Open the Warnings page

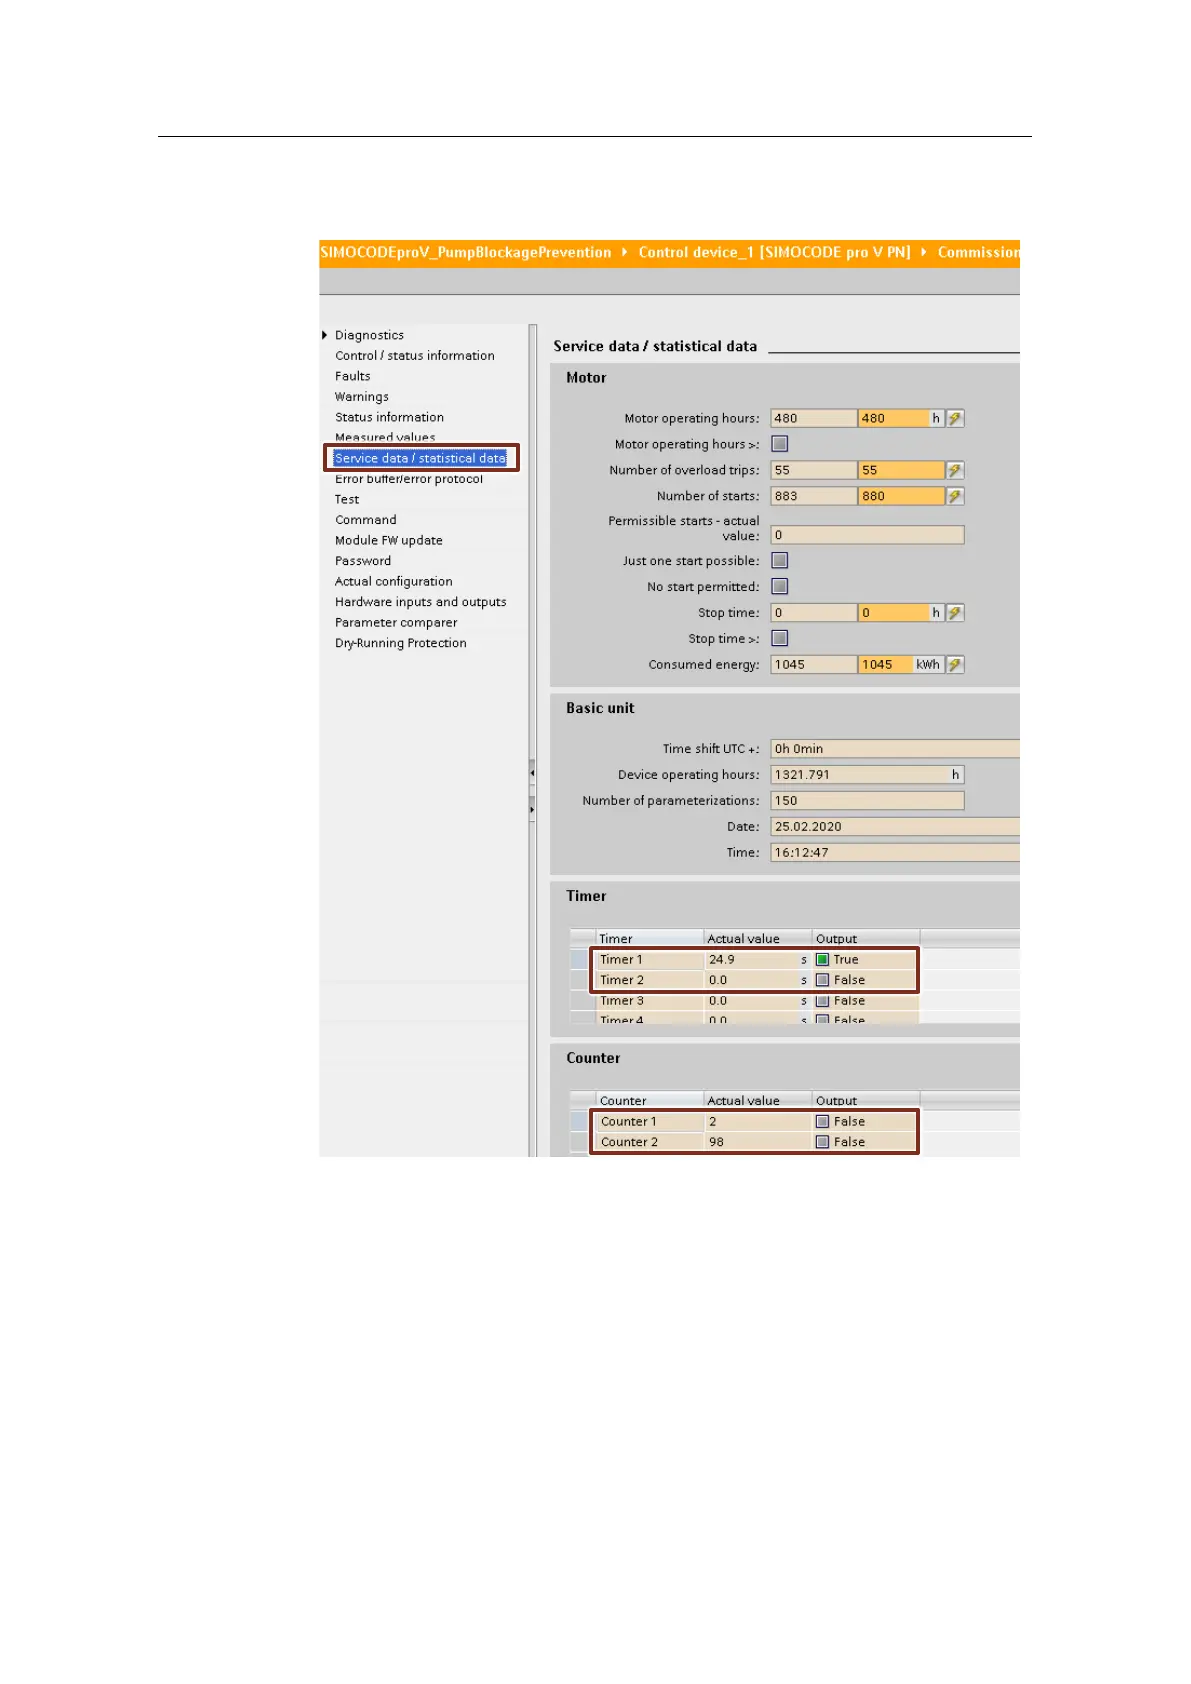point(362,397)
